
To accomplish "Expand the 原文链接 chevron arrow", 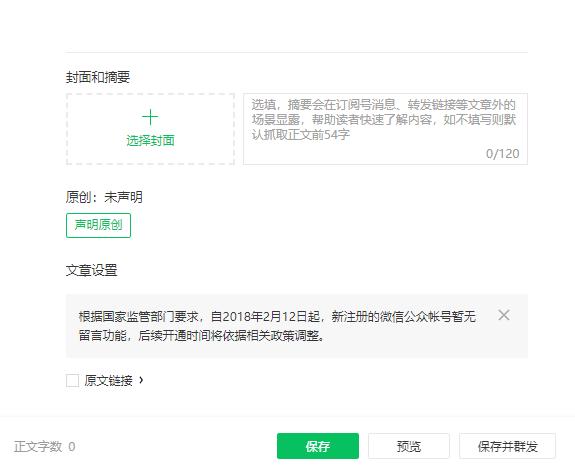I will click(x=141, y=380).
